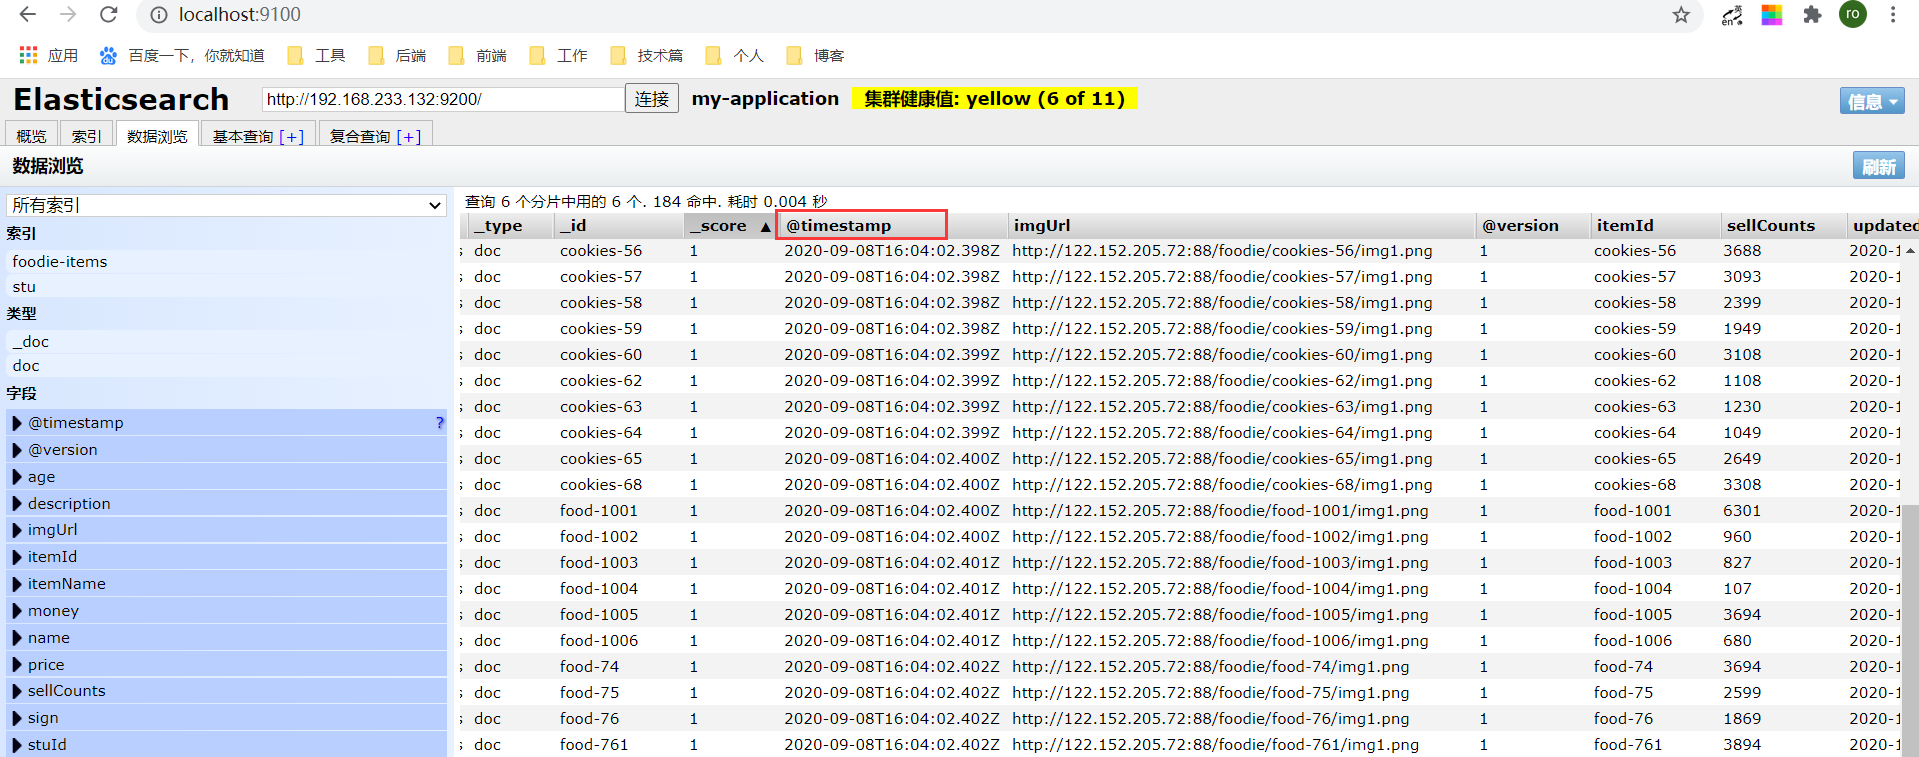Sort by the itemId column header
This screenshot has height=757, width=1919.
pos(1654,226)
